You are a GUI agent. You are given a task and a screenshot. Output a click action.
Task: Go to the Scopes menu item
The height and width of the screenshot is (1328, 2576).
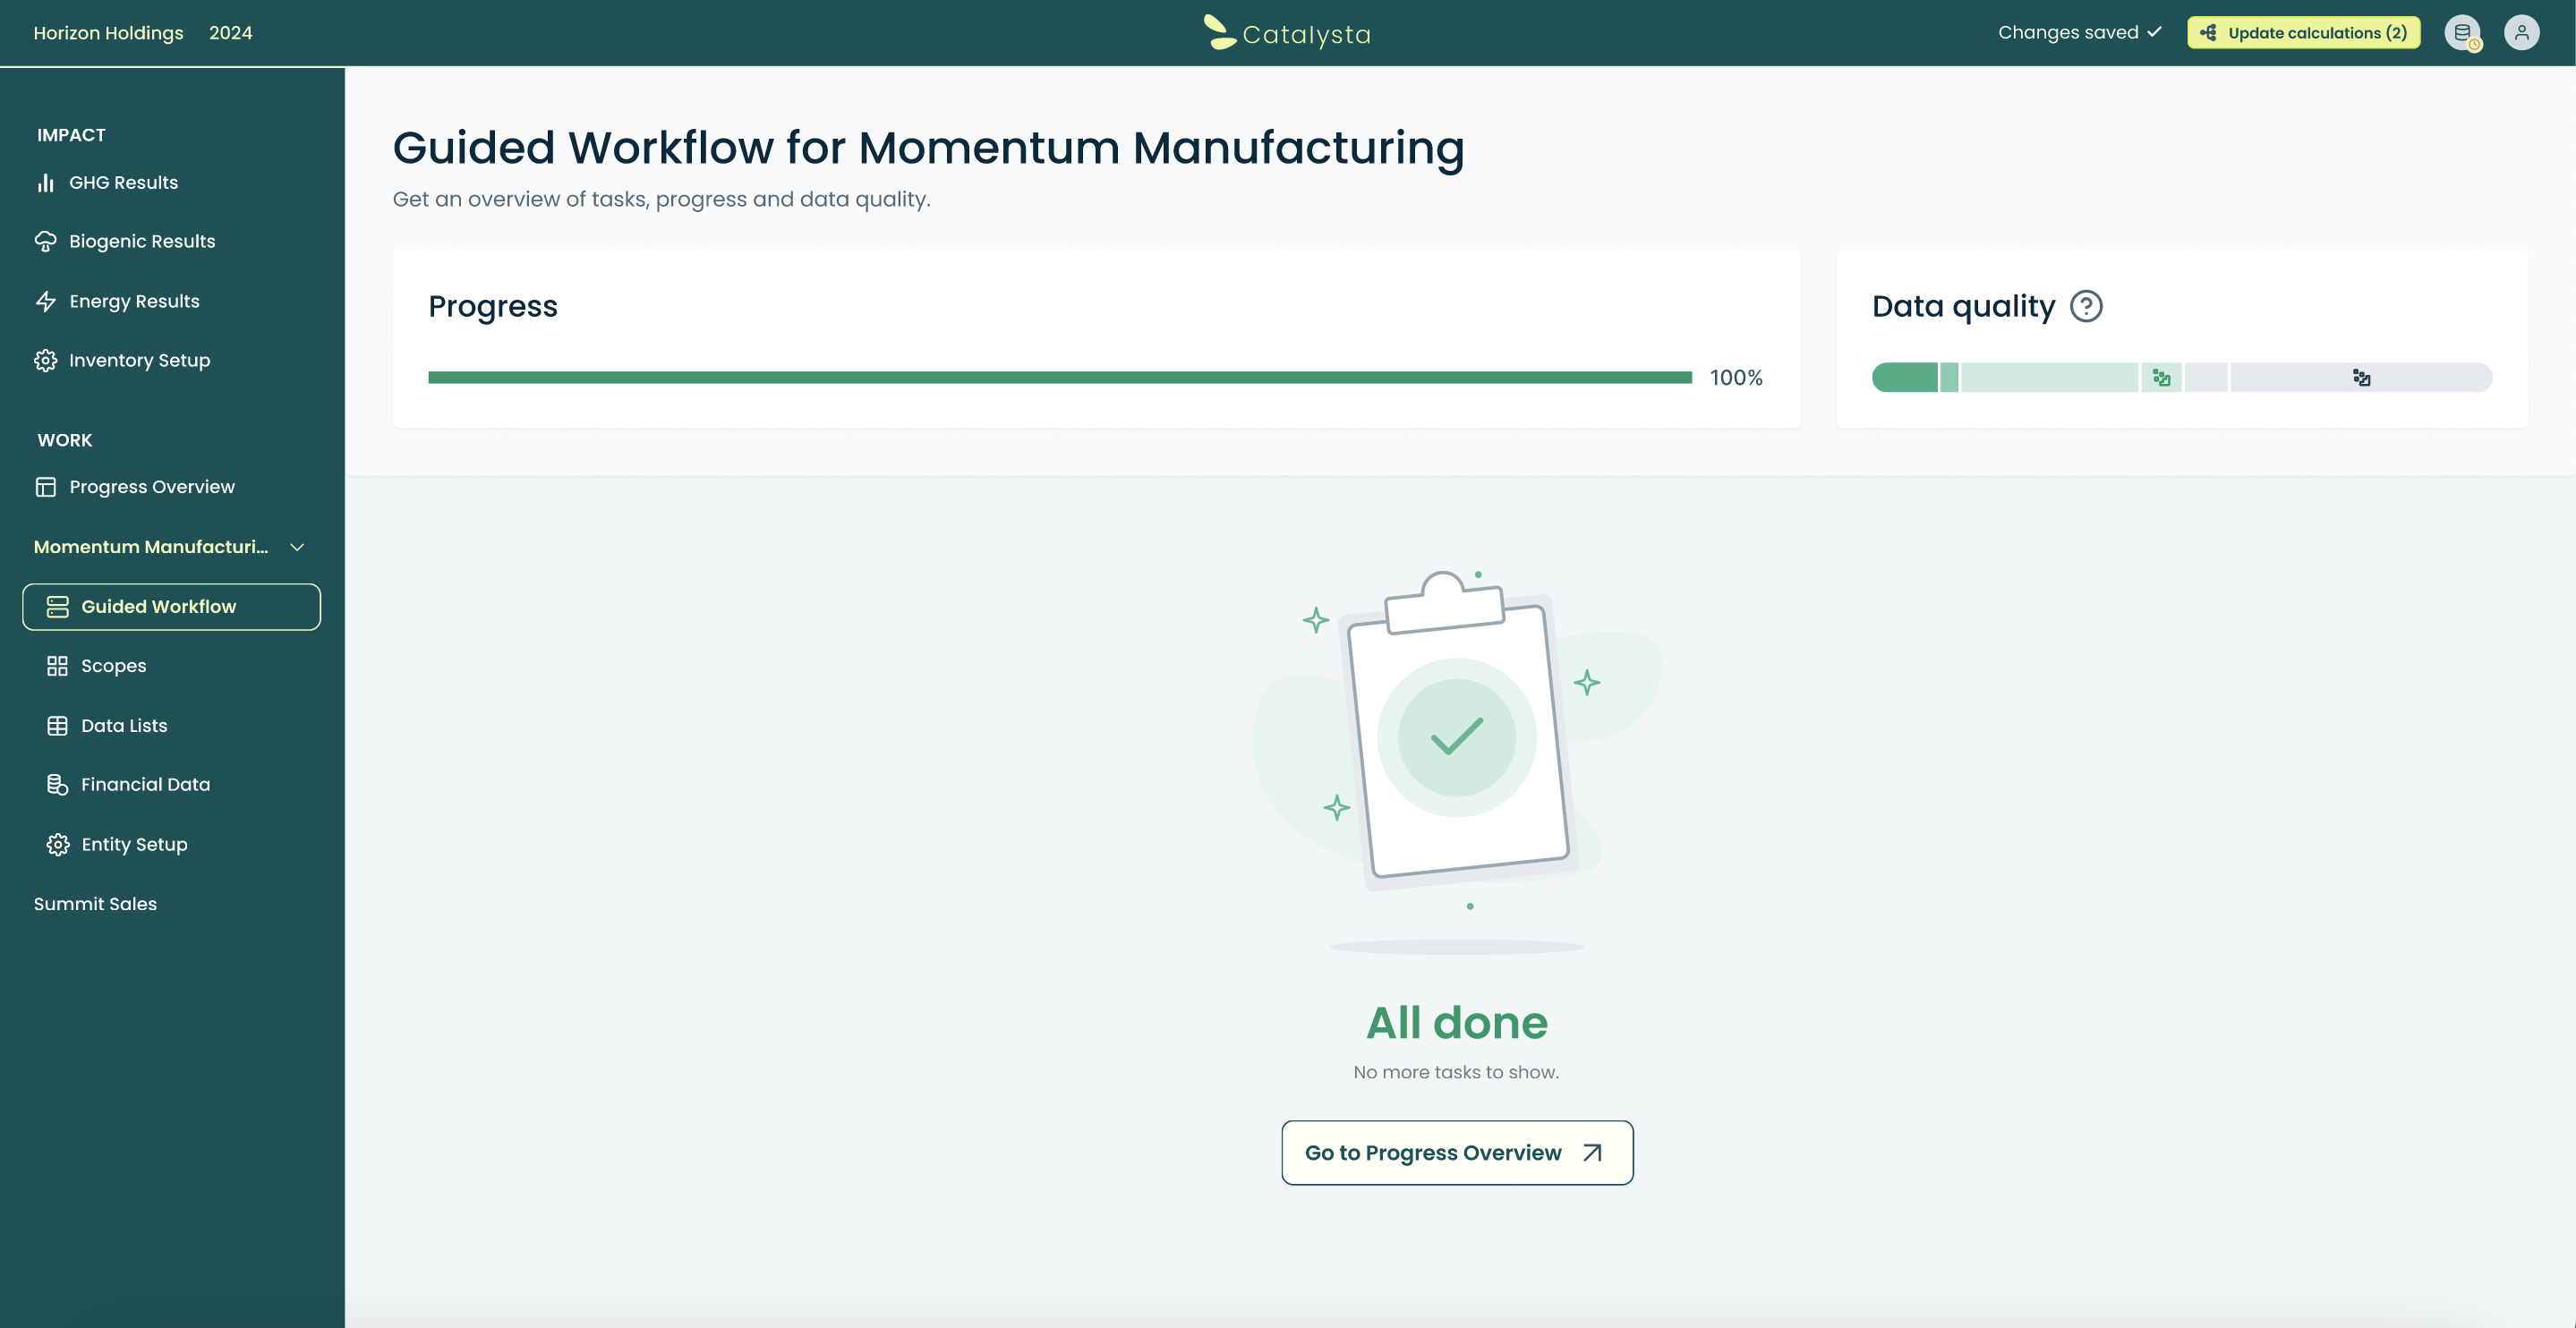(x=113, y=666)
